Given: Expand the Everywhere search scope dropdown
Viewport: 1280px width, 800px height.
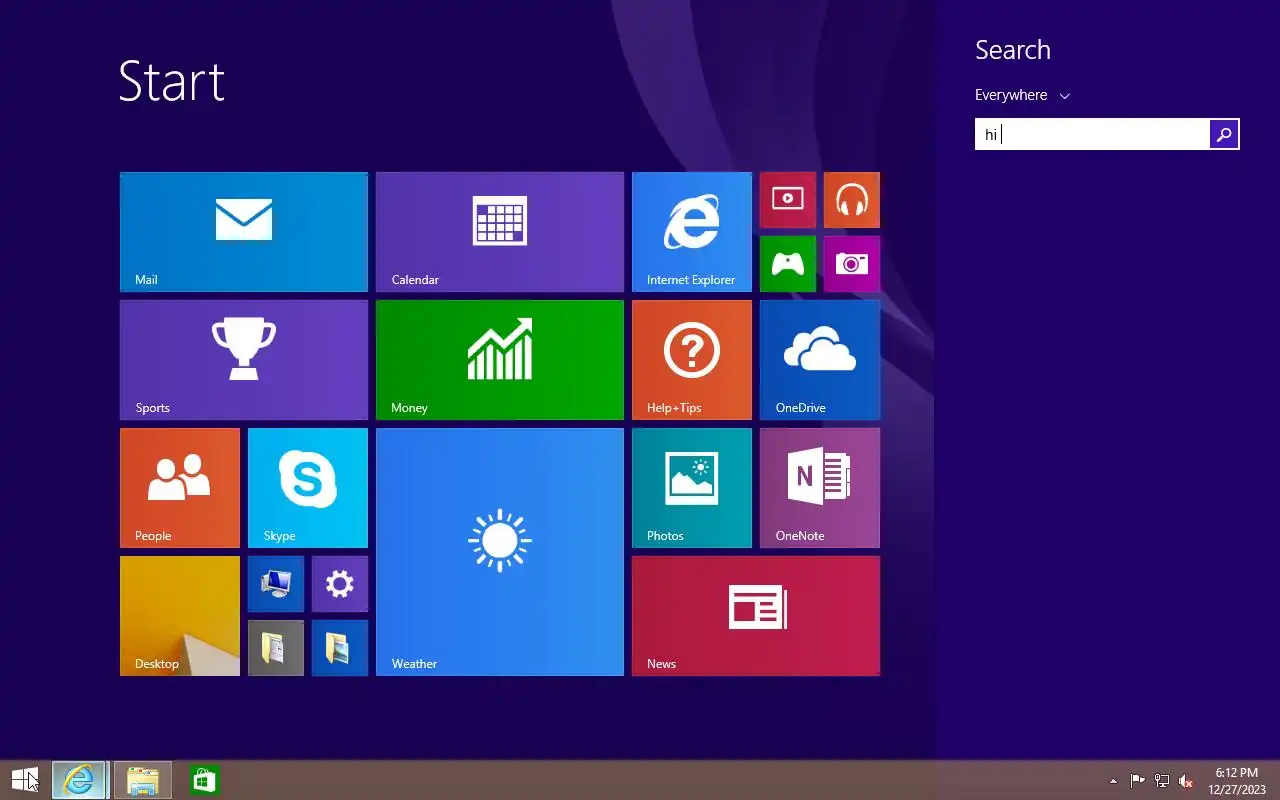Looking at the screenshot, I should [x=1022, y=95].
